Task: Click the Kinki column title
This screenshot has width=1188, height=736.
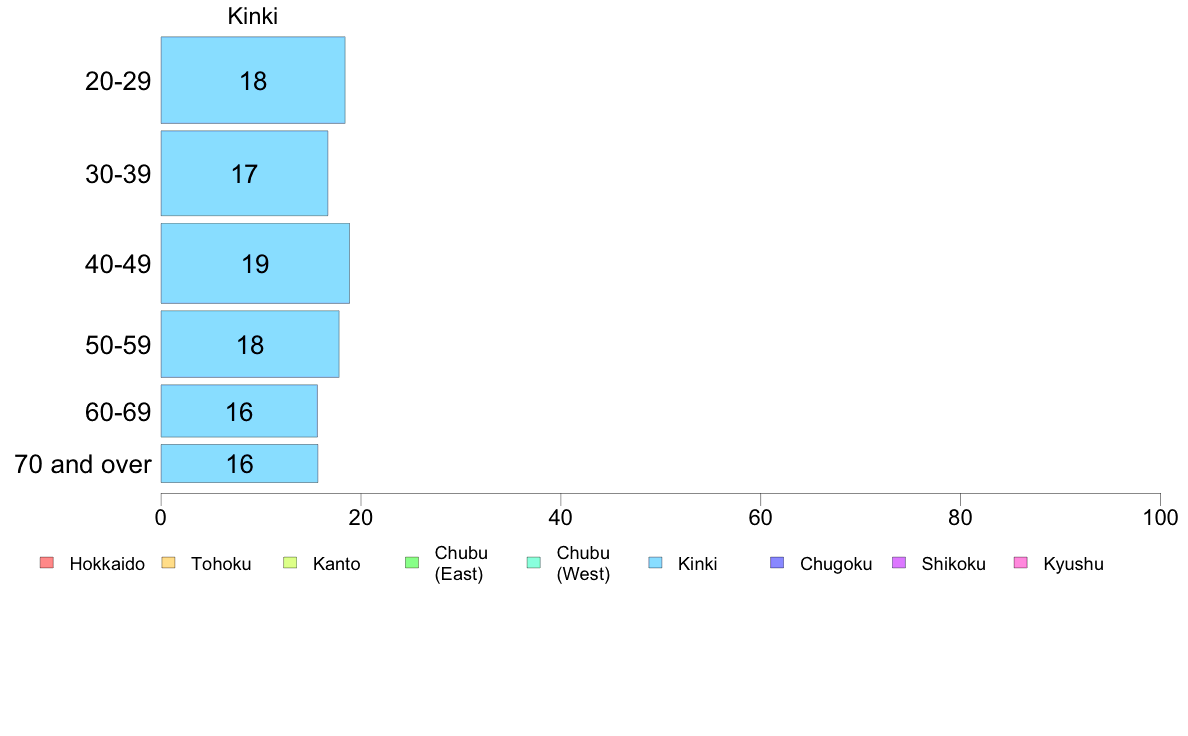Action: [253, 17]
